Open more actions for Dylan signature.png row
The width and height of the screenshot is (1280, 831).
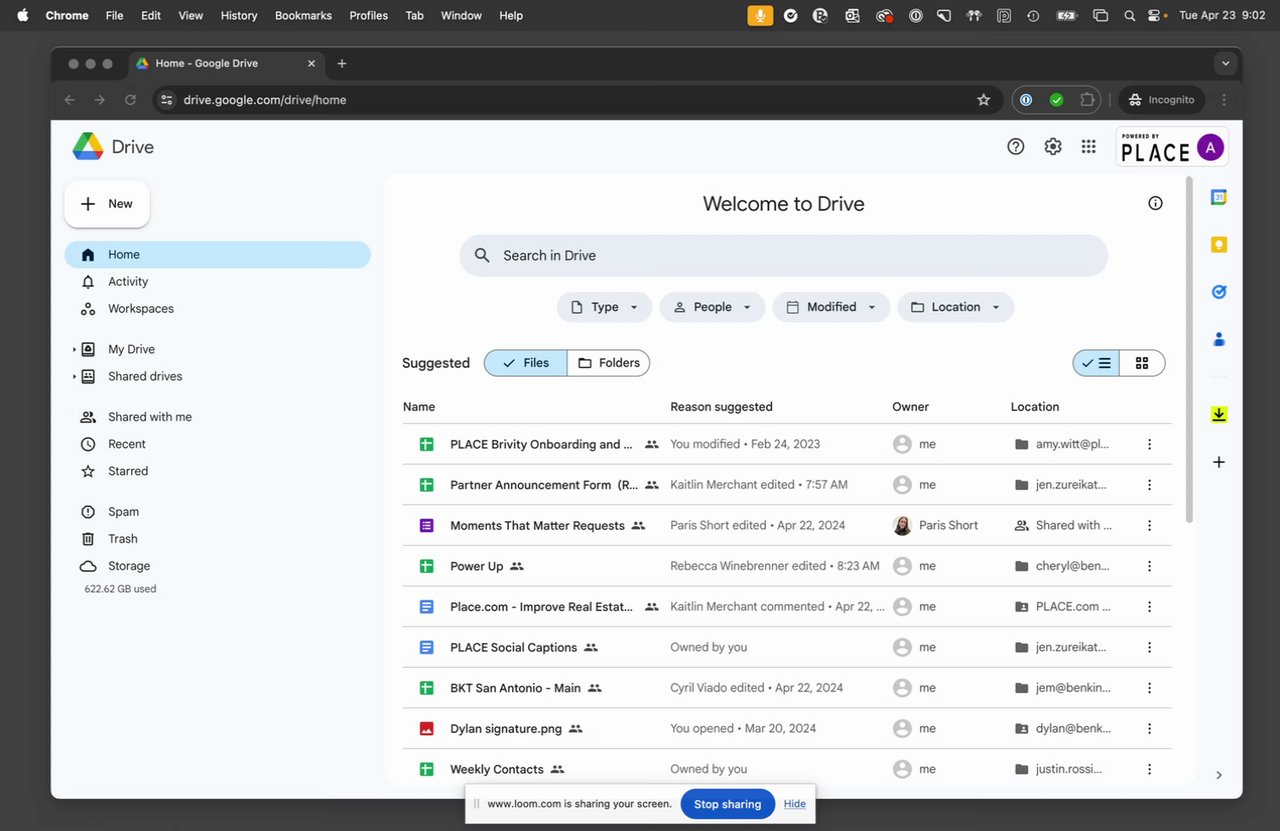(x=1150, y=728)
